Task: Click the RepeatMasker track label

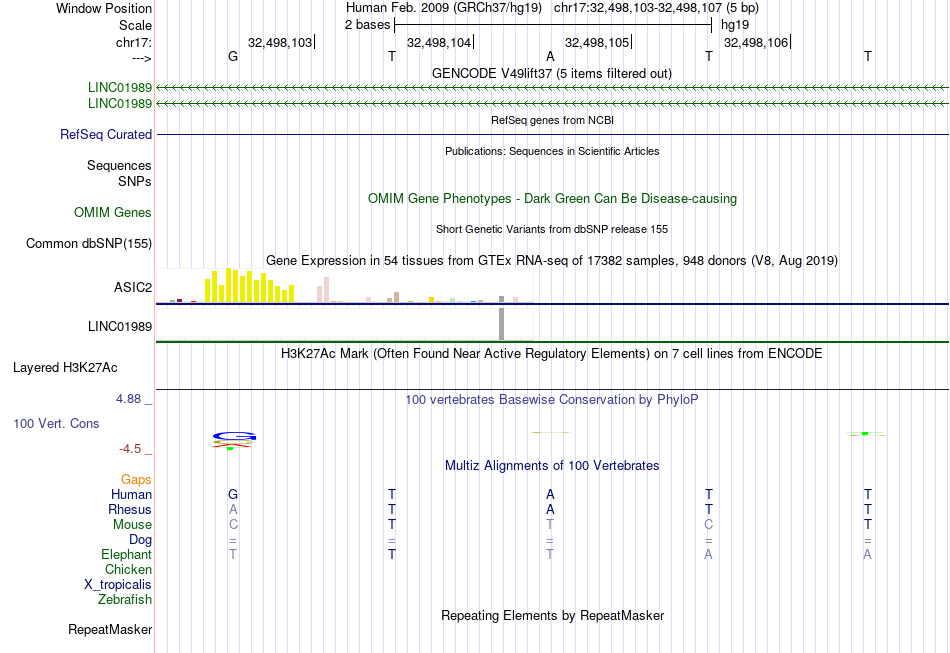Action: (110, 630)
